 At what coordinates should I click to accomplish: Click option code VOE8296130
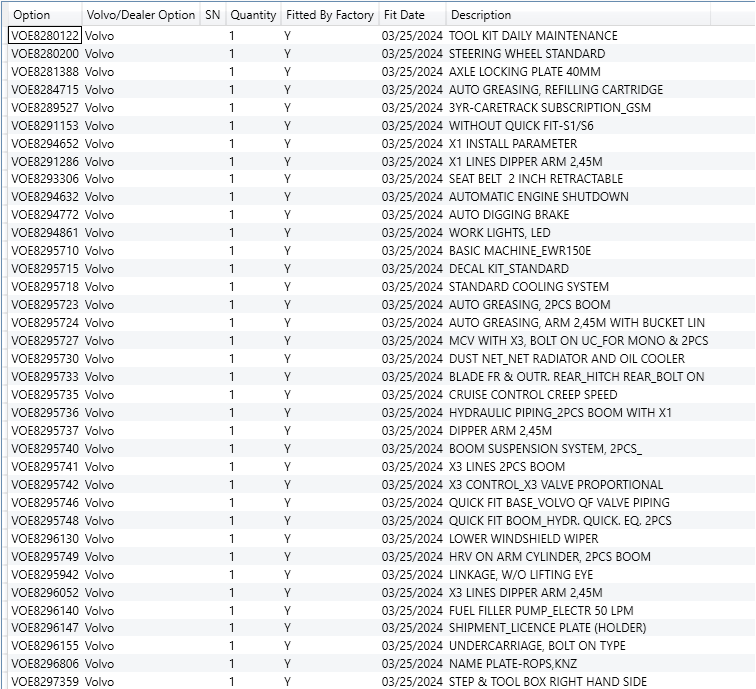tap(45, 539)
